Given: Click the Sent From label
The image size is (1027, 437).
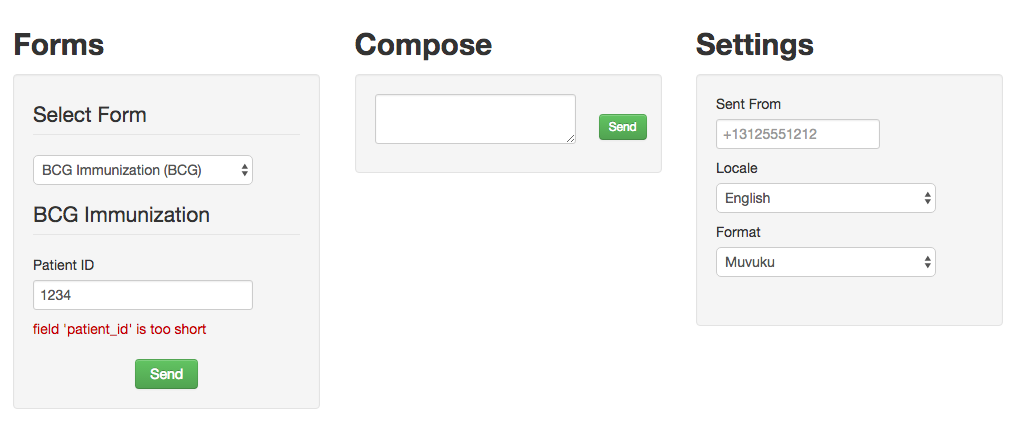Looking at the screenshot, I should (x=748, y=104).
